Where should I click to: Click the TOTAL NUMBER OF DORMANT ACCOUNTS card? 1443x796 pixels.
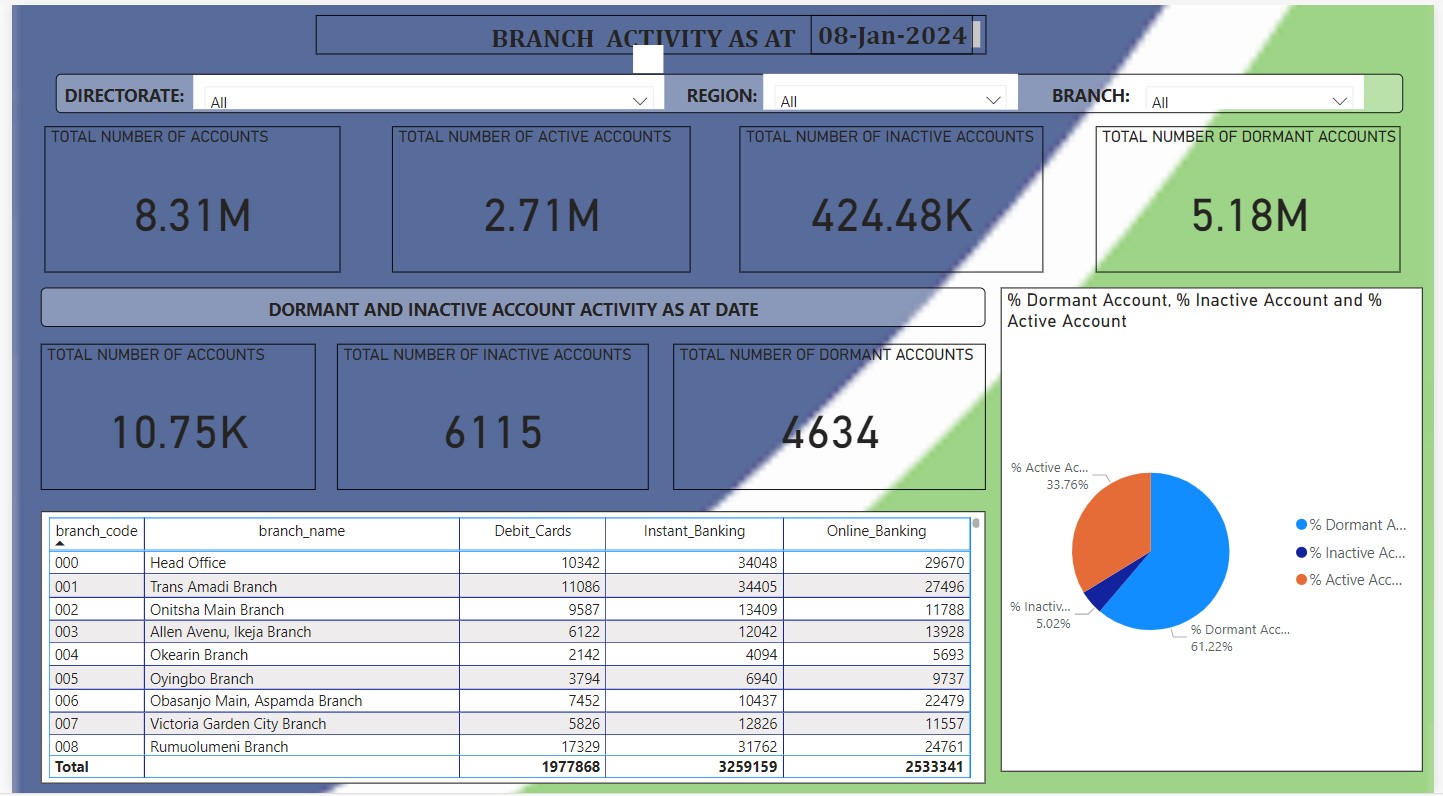point(1247,200)
